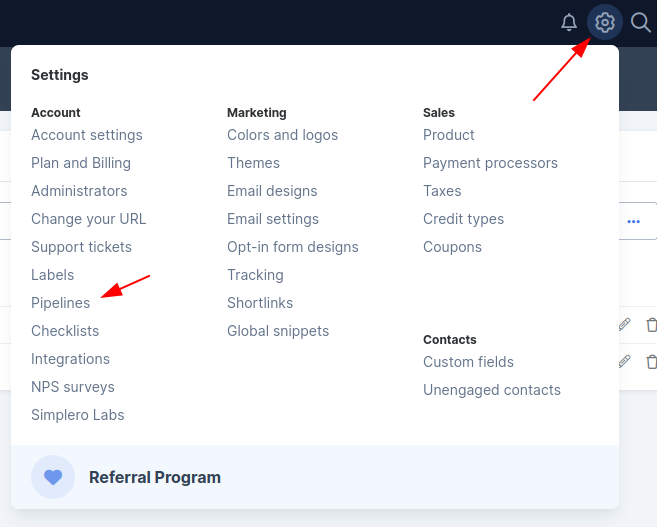Click the Referral Program heart icon
657x527 pixels.
tap(53, 477)
